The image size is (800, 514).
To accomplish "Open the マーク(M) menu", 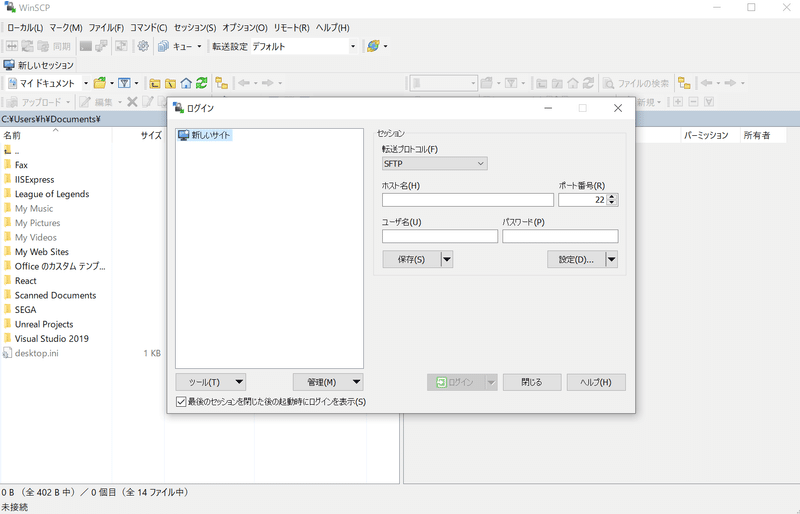I will click(66, 28).
